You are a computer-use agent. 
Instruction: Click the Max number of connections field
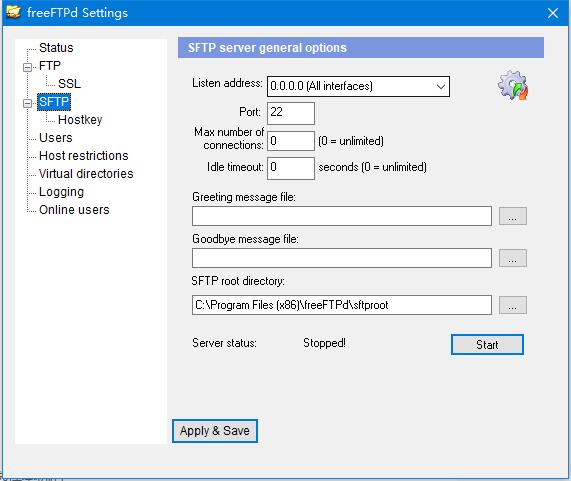click(291, 141)
